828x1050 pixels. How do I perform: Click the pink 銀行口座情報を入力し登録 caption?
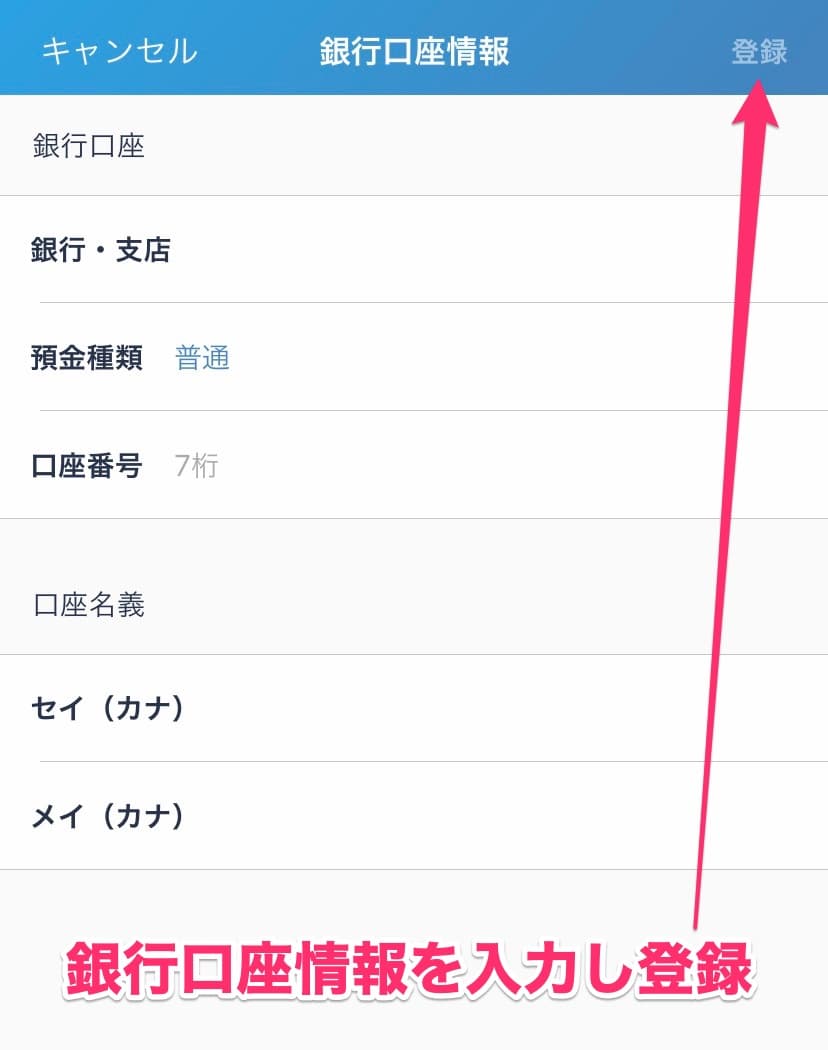[409, 968]
